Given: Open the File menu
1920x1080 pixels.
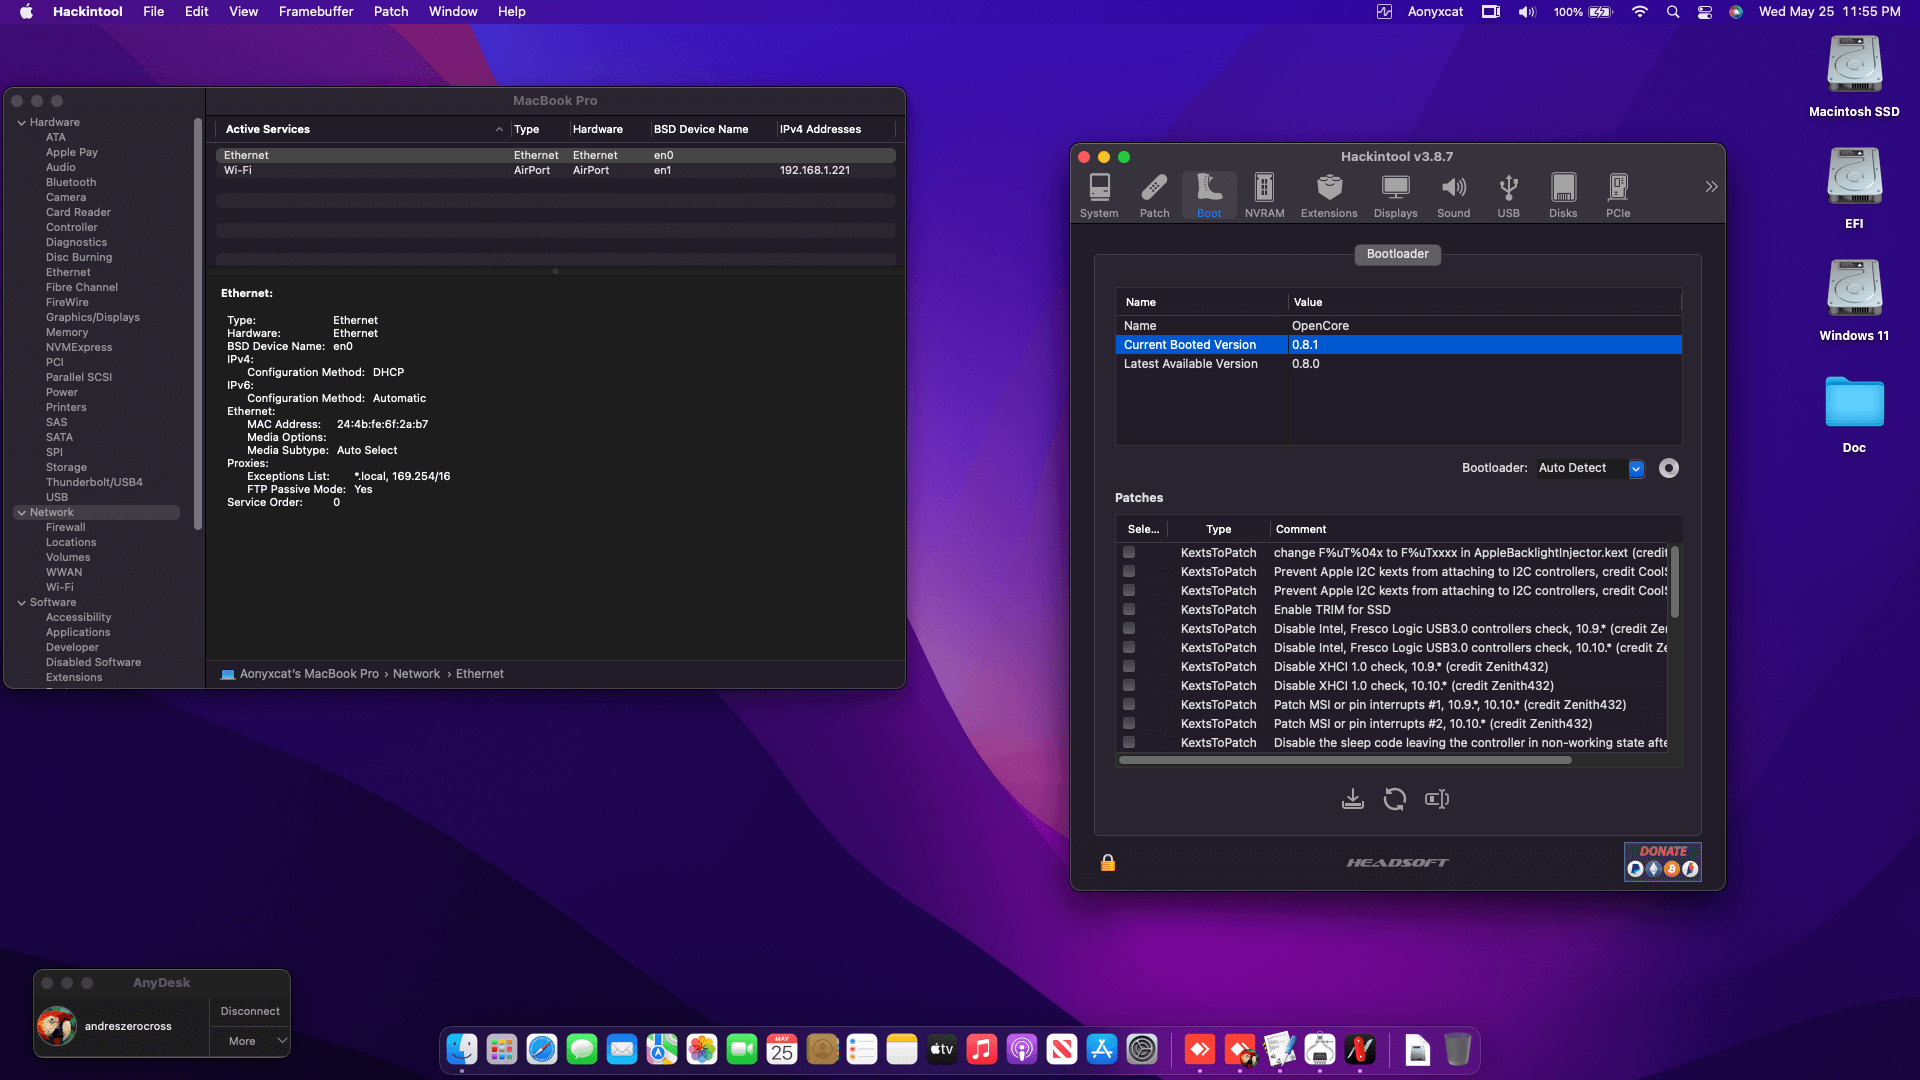Looking at the screenshot, I should (153, 12).
